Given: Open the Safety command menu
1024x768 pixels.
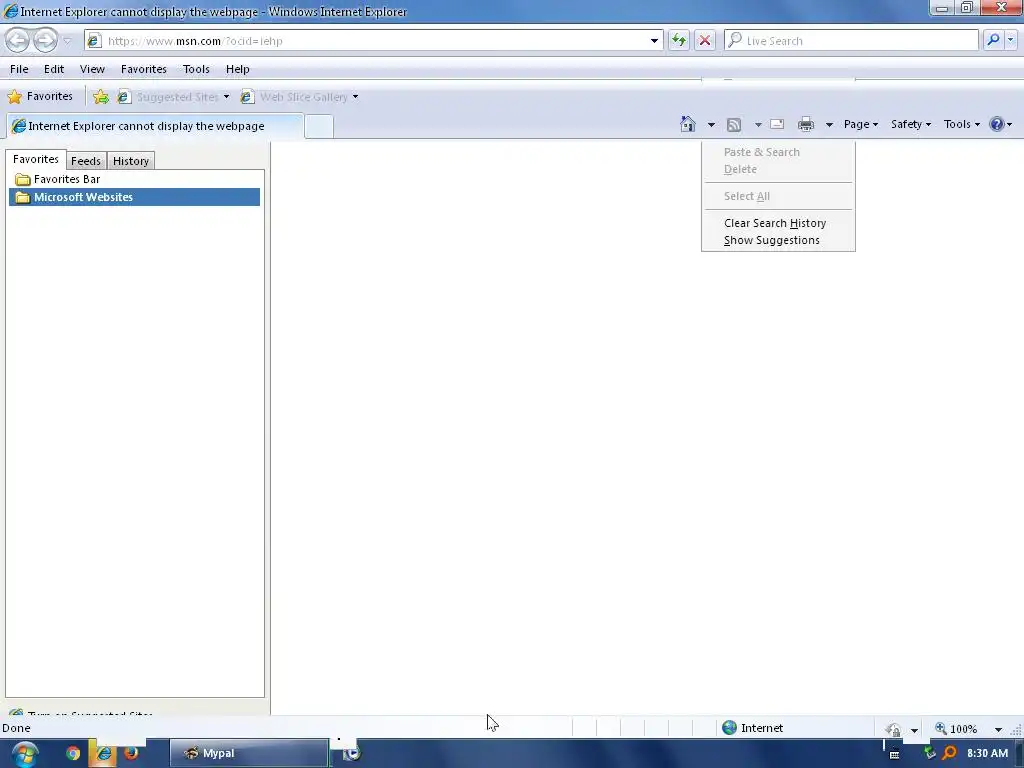Looking at the screenshot, I should (911, 124).
